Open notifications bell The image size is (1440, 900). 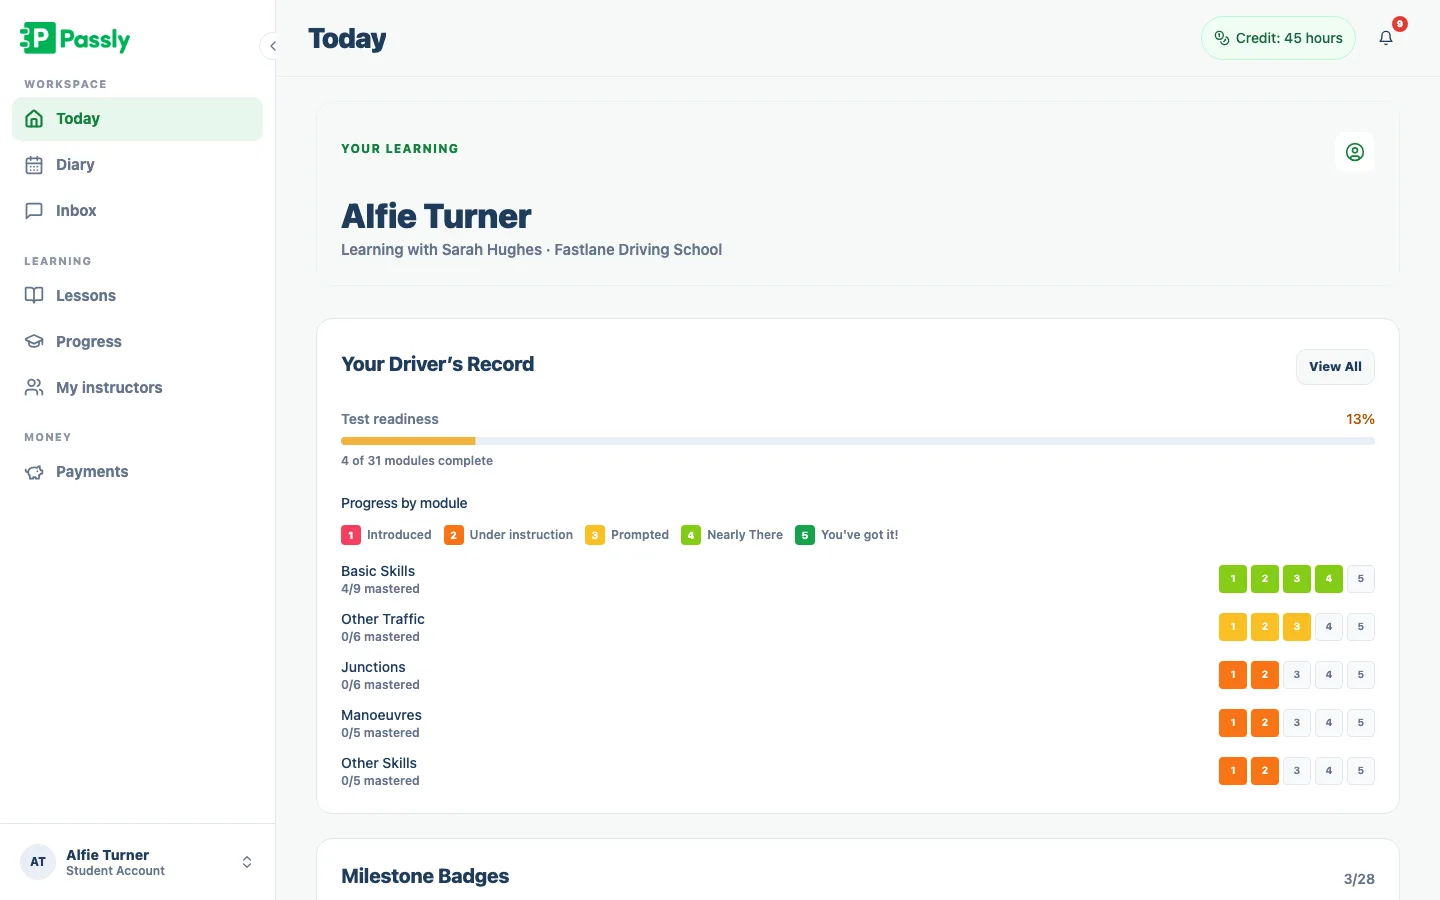(1386, 38)
